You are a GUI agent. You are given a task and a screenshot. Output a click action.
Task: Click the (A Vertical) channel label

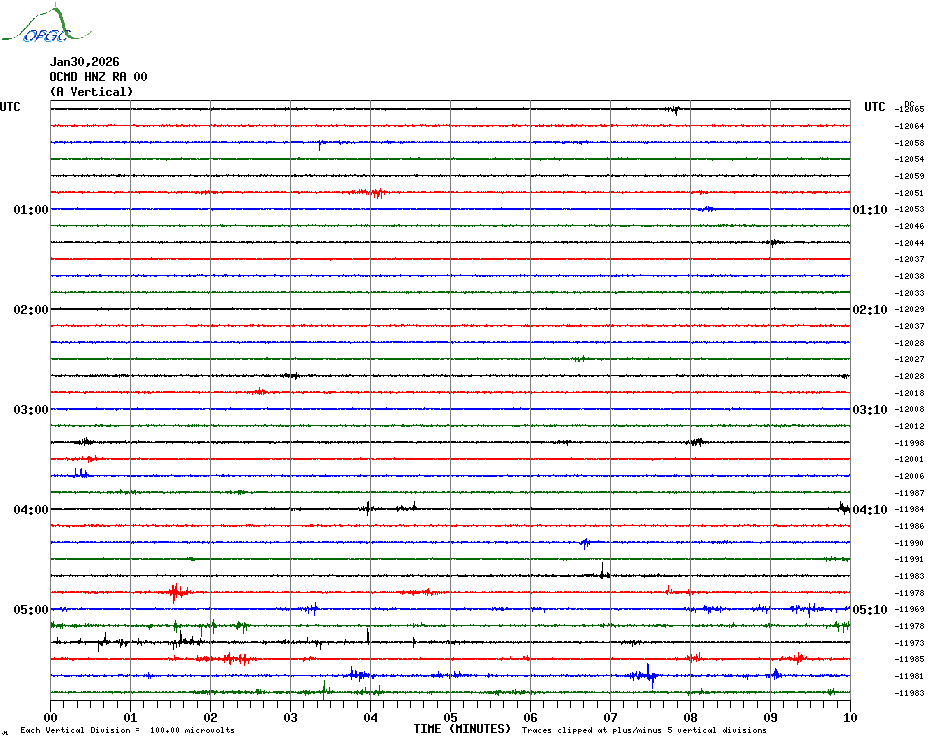[x=91, y=92]
